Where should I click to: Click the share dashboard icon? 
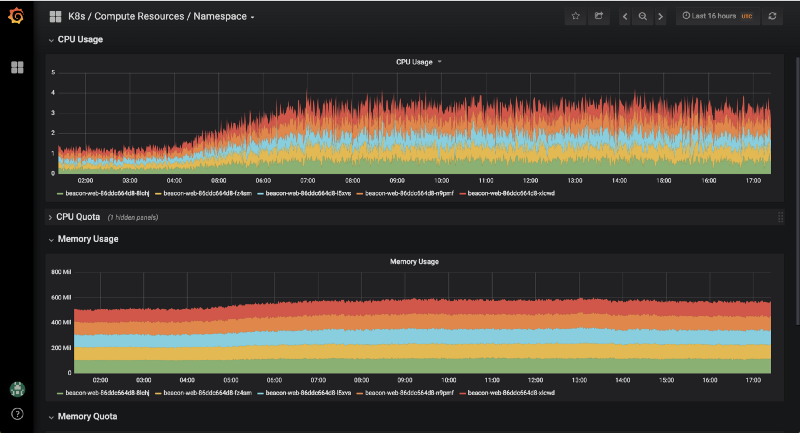pos(599,16)
